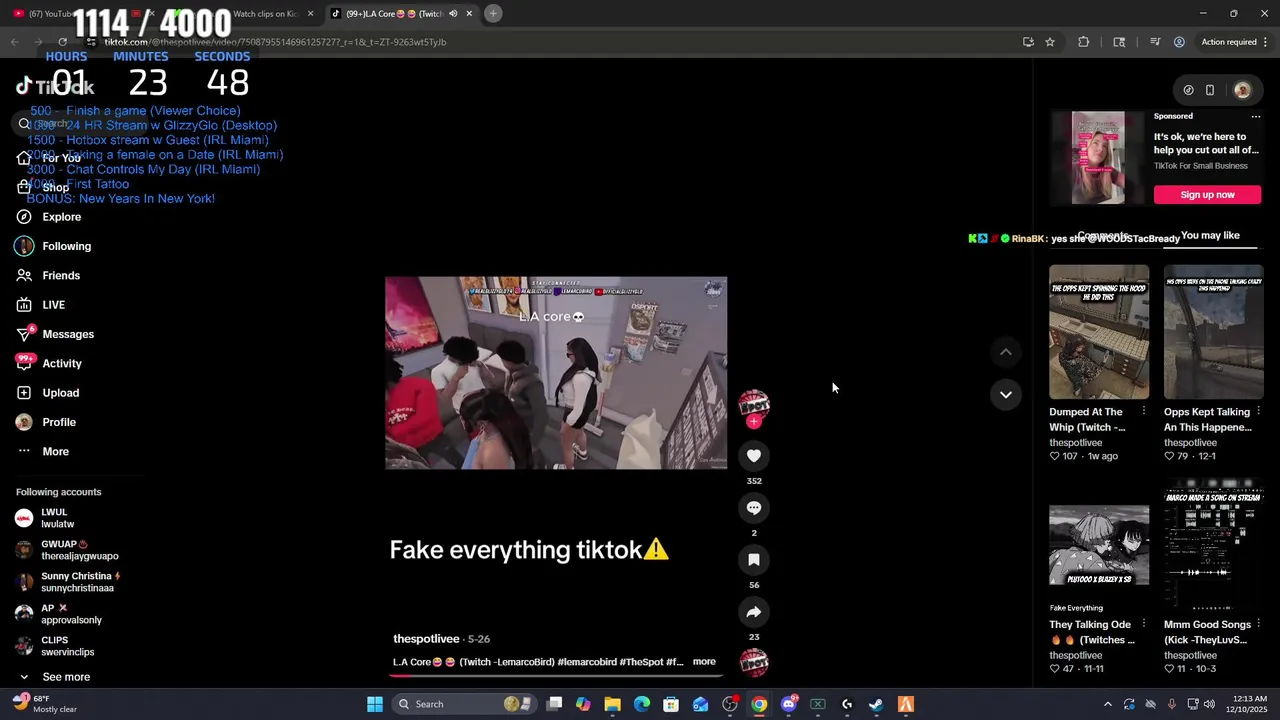Bookmark this page with the star icon

1050,42
